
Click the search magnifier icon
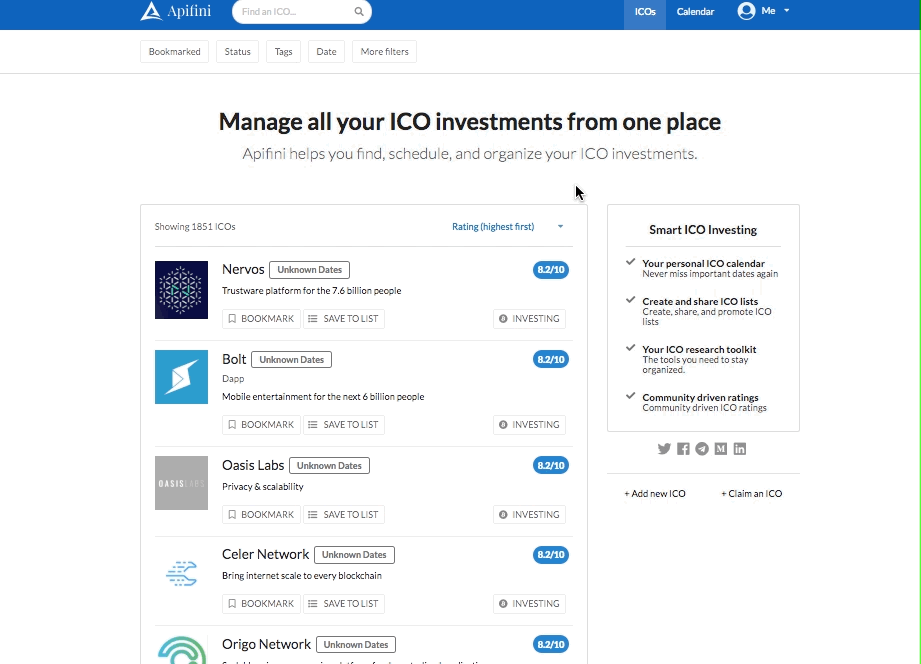(x=359, y=12)
